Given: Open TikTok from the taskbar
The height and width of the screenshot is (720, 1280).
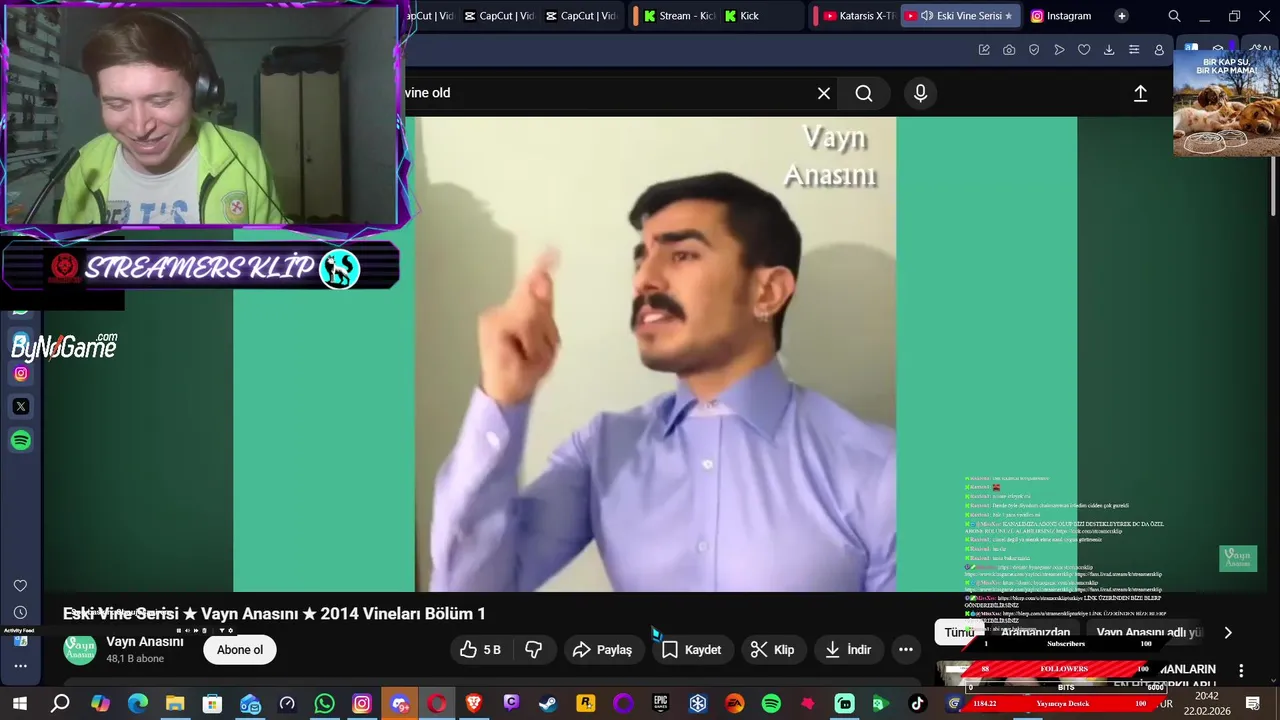Looking at the screenshot, I should (917, 704).
